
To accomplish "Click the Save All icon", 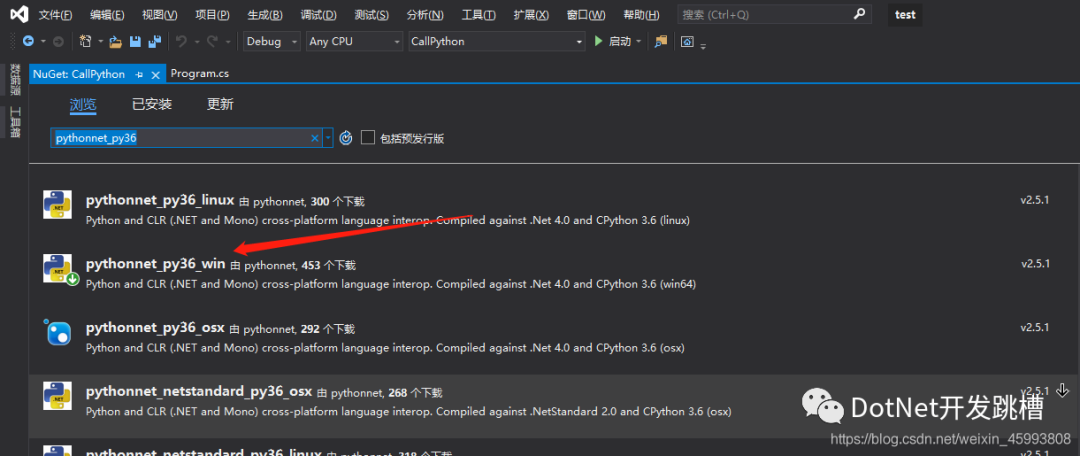I will 155,42.
